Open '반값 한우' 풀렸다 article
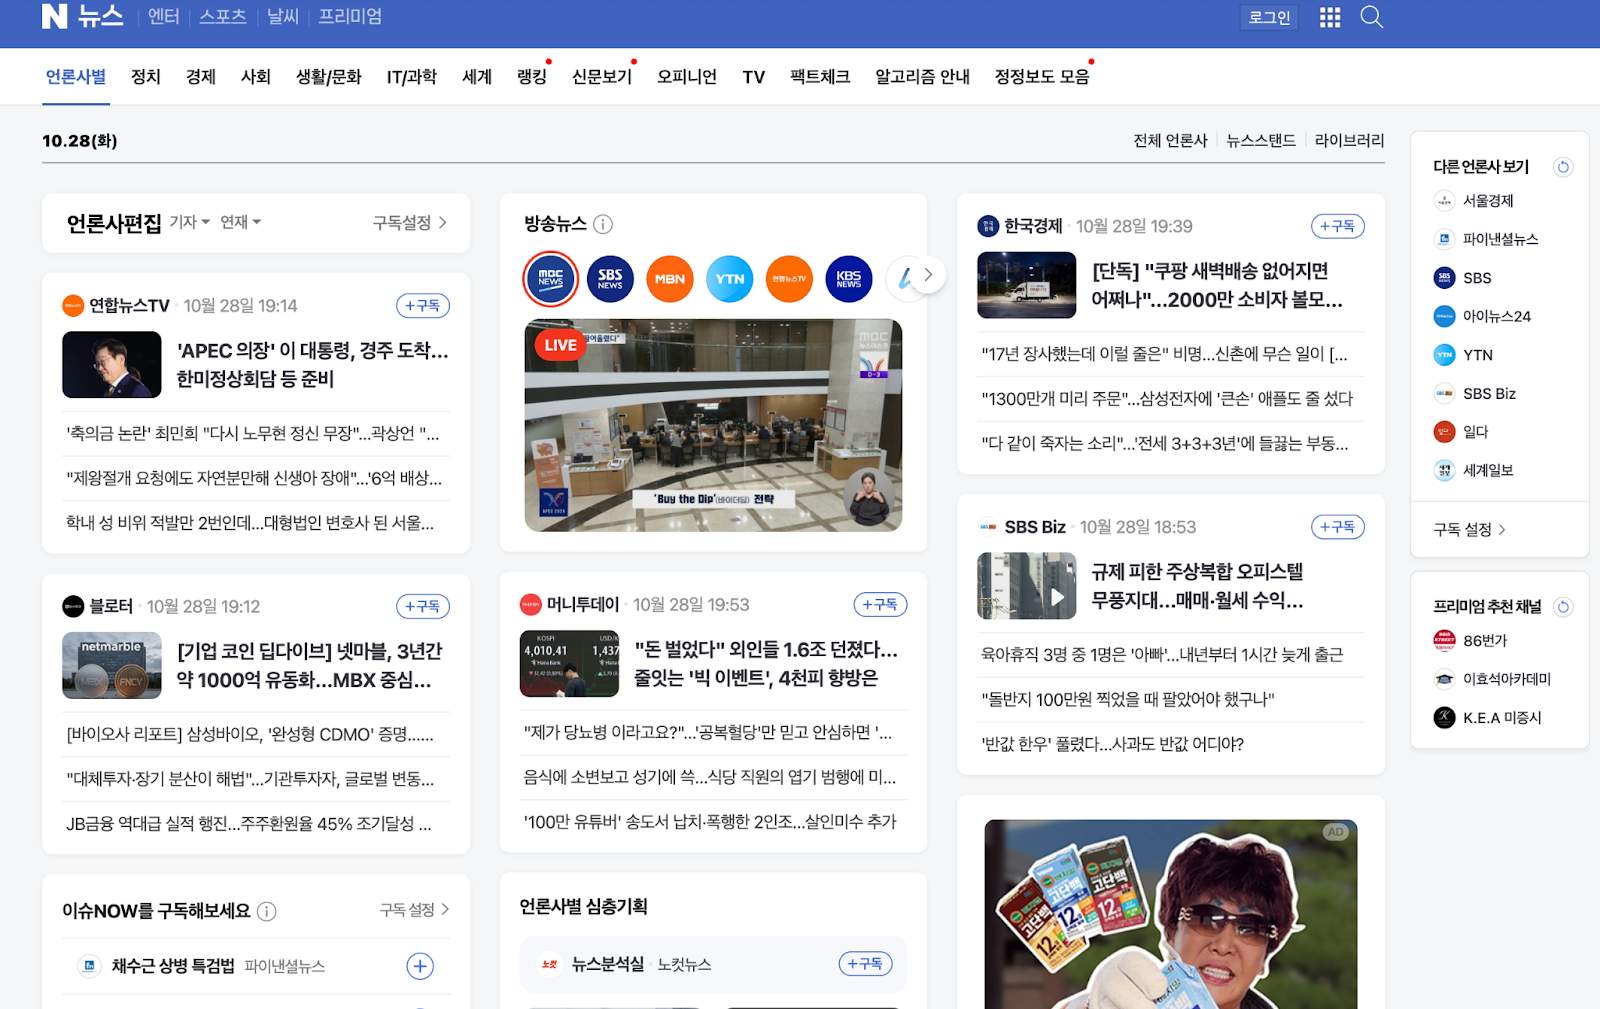Viewport: 1600px width, 1009px height. tap(1113, 744)
